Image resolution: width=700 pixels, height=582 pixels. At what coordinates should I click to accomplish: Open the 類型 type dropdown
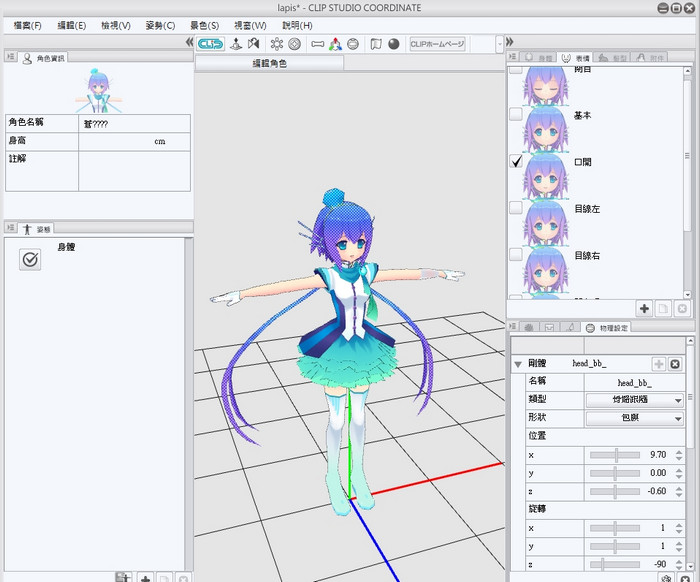pyautogui.click(x=635, y=400)
